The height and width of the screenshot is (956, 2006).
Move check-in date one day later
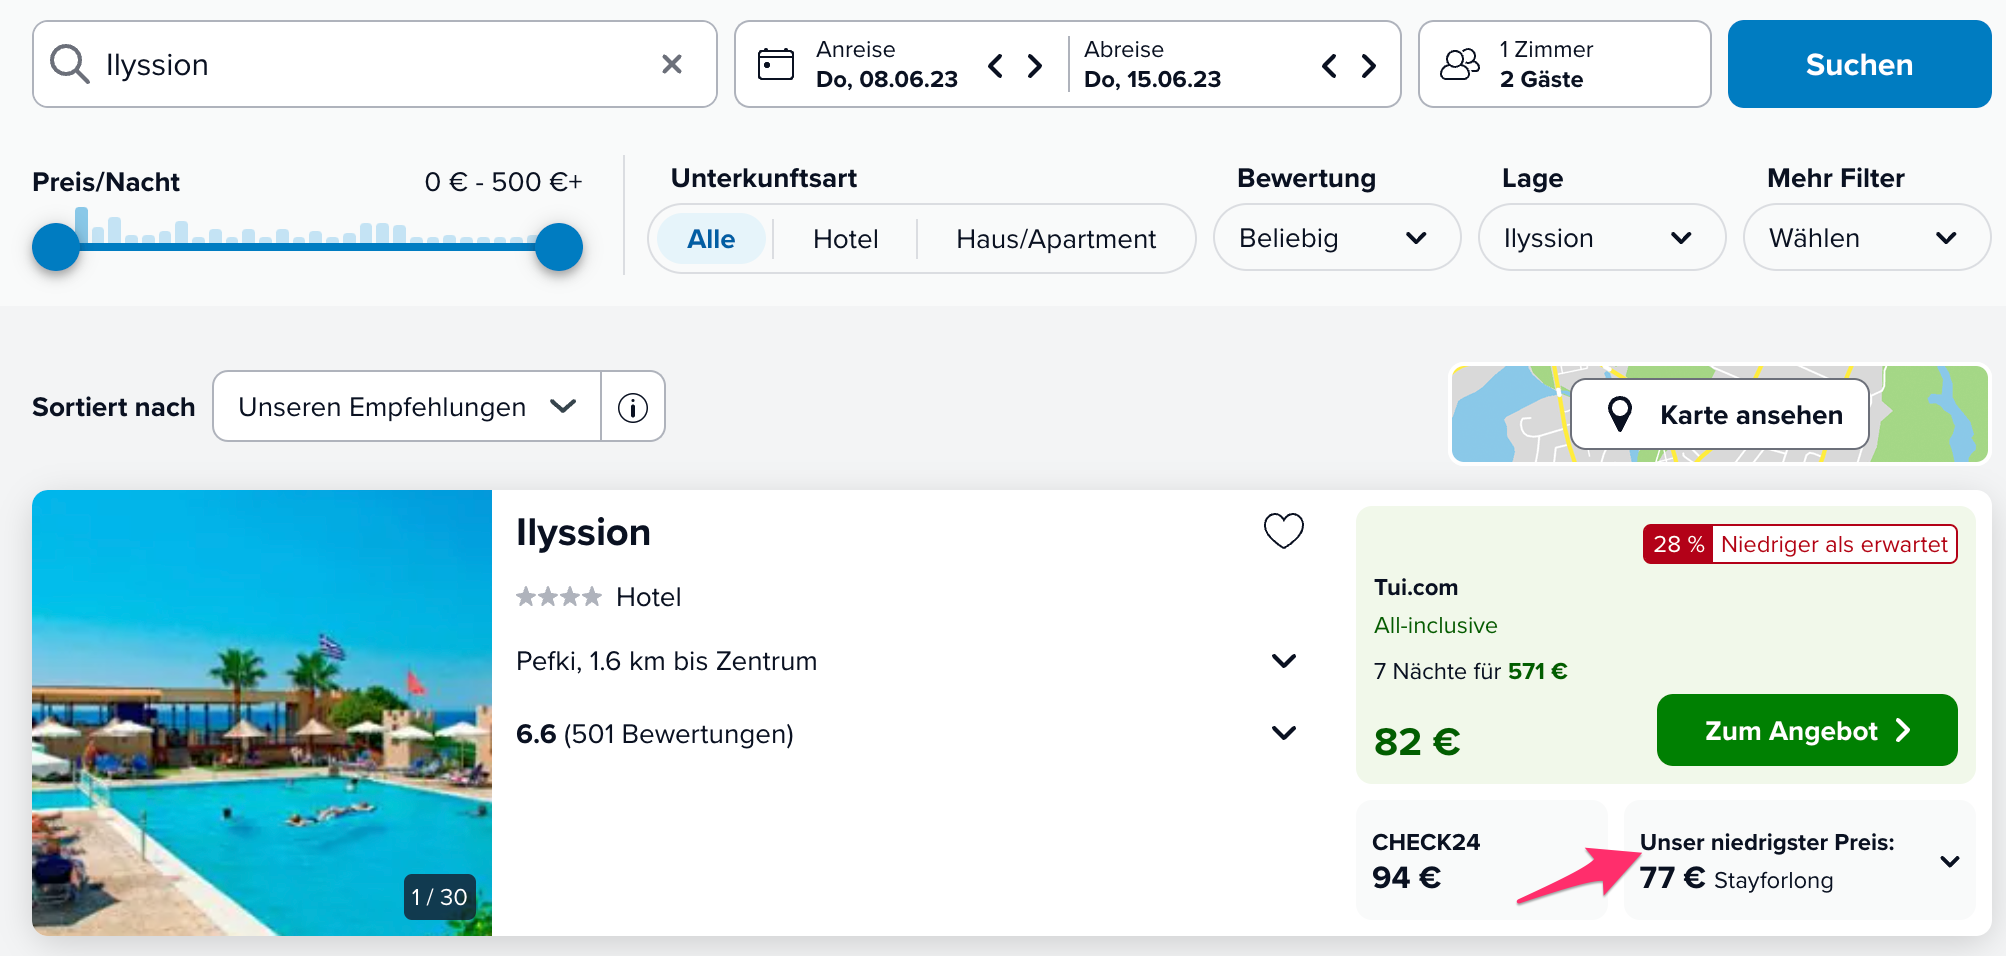(x=1035, y=66)
